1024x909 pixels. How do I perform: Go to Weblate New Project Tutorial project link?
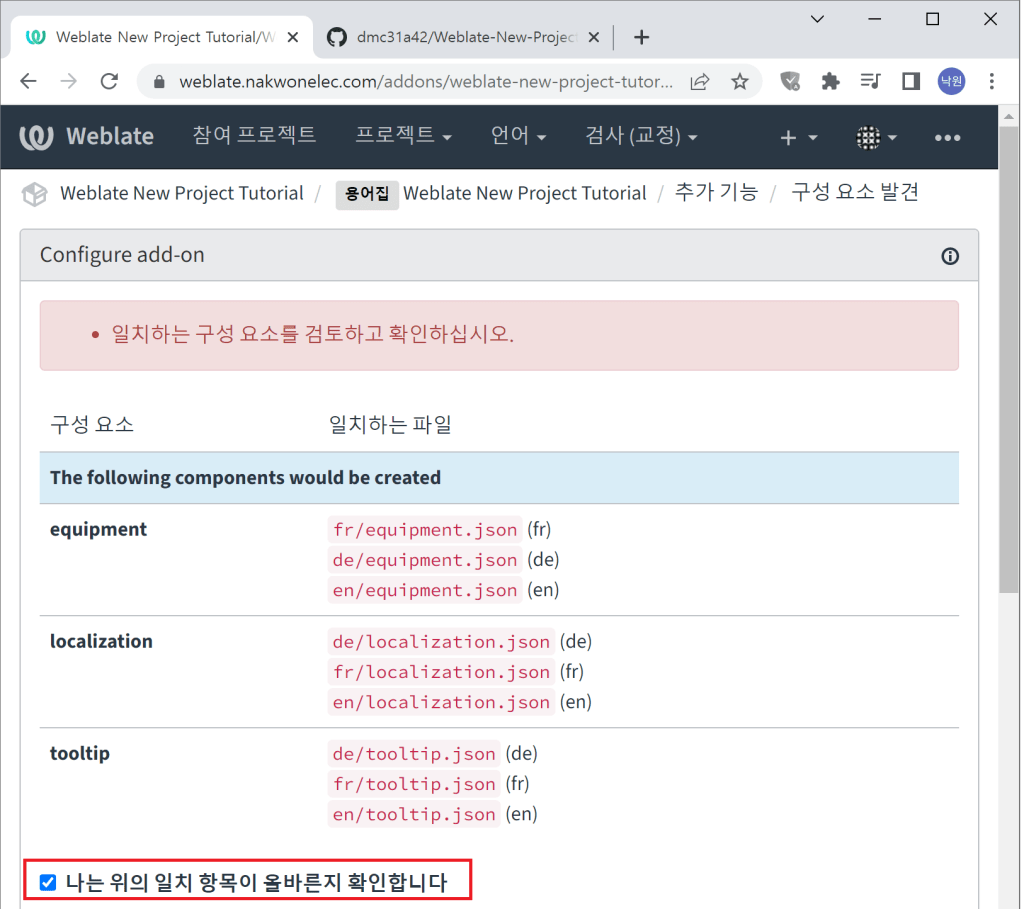coord(181,193)
